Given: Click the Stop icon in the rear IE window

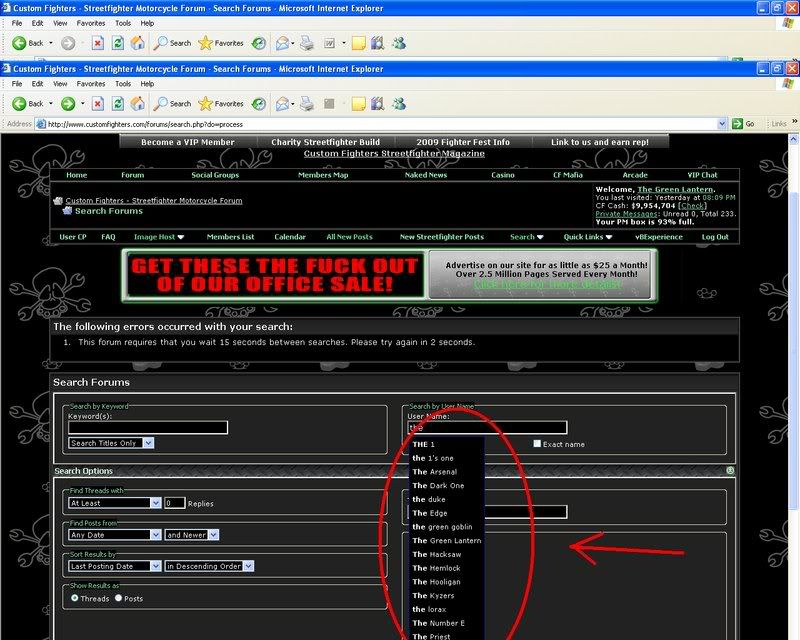Looking at the screenshot, I should pos(97,43).
